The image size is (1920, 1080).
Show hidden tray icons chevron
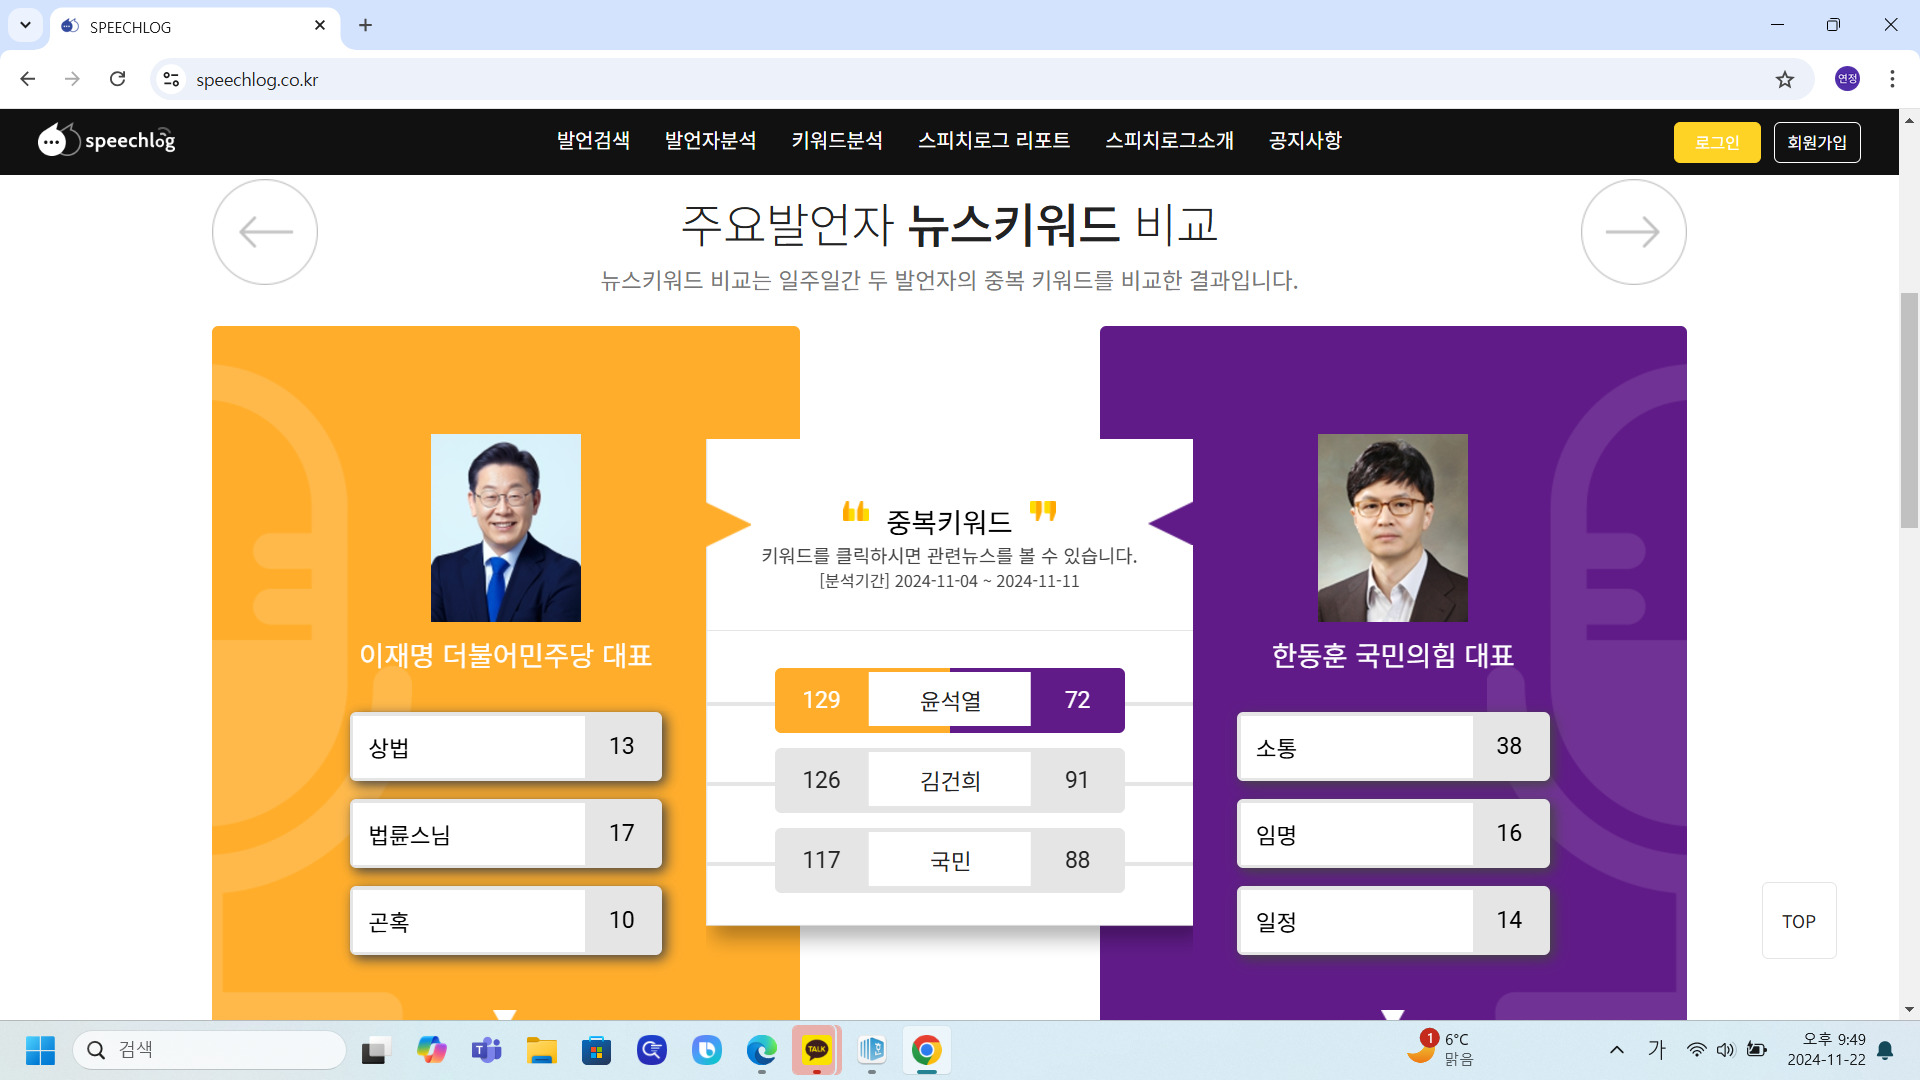[1617, 1050]
